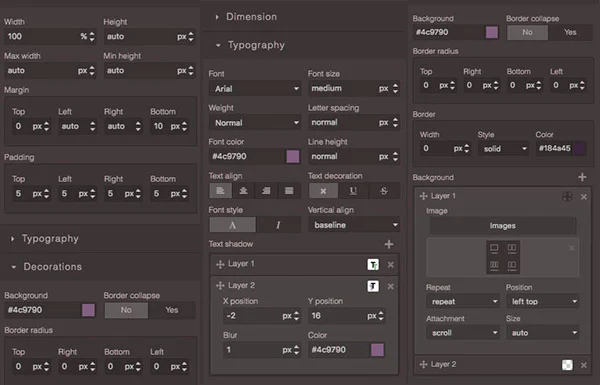Click text shadow Y position field

point(347,316)
